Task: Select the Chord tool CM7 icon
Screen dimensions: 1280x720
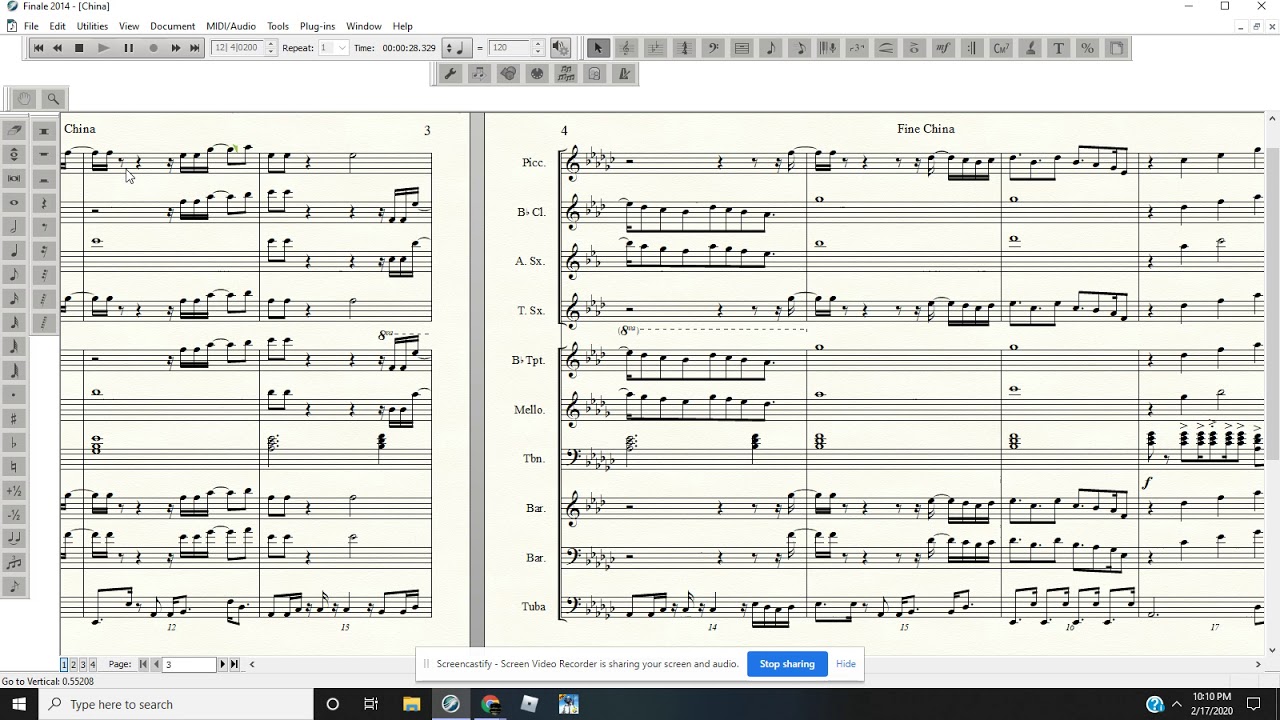Action: pos(1001,47)
